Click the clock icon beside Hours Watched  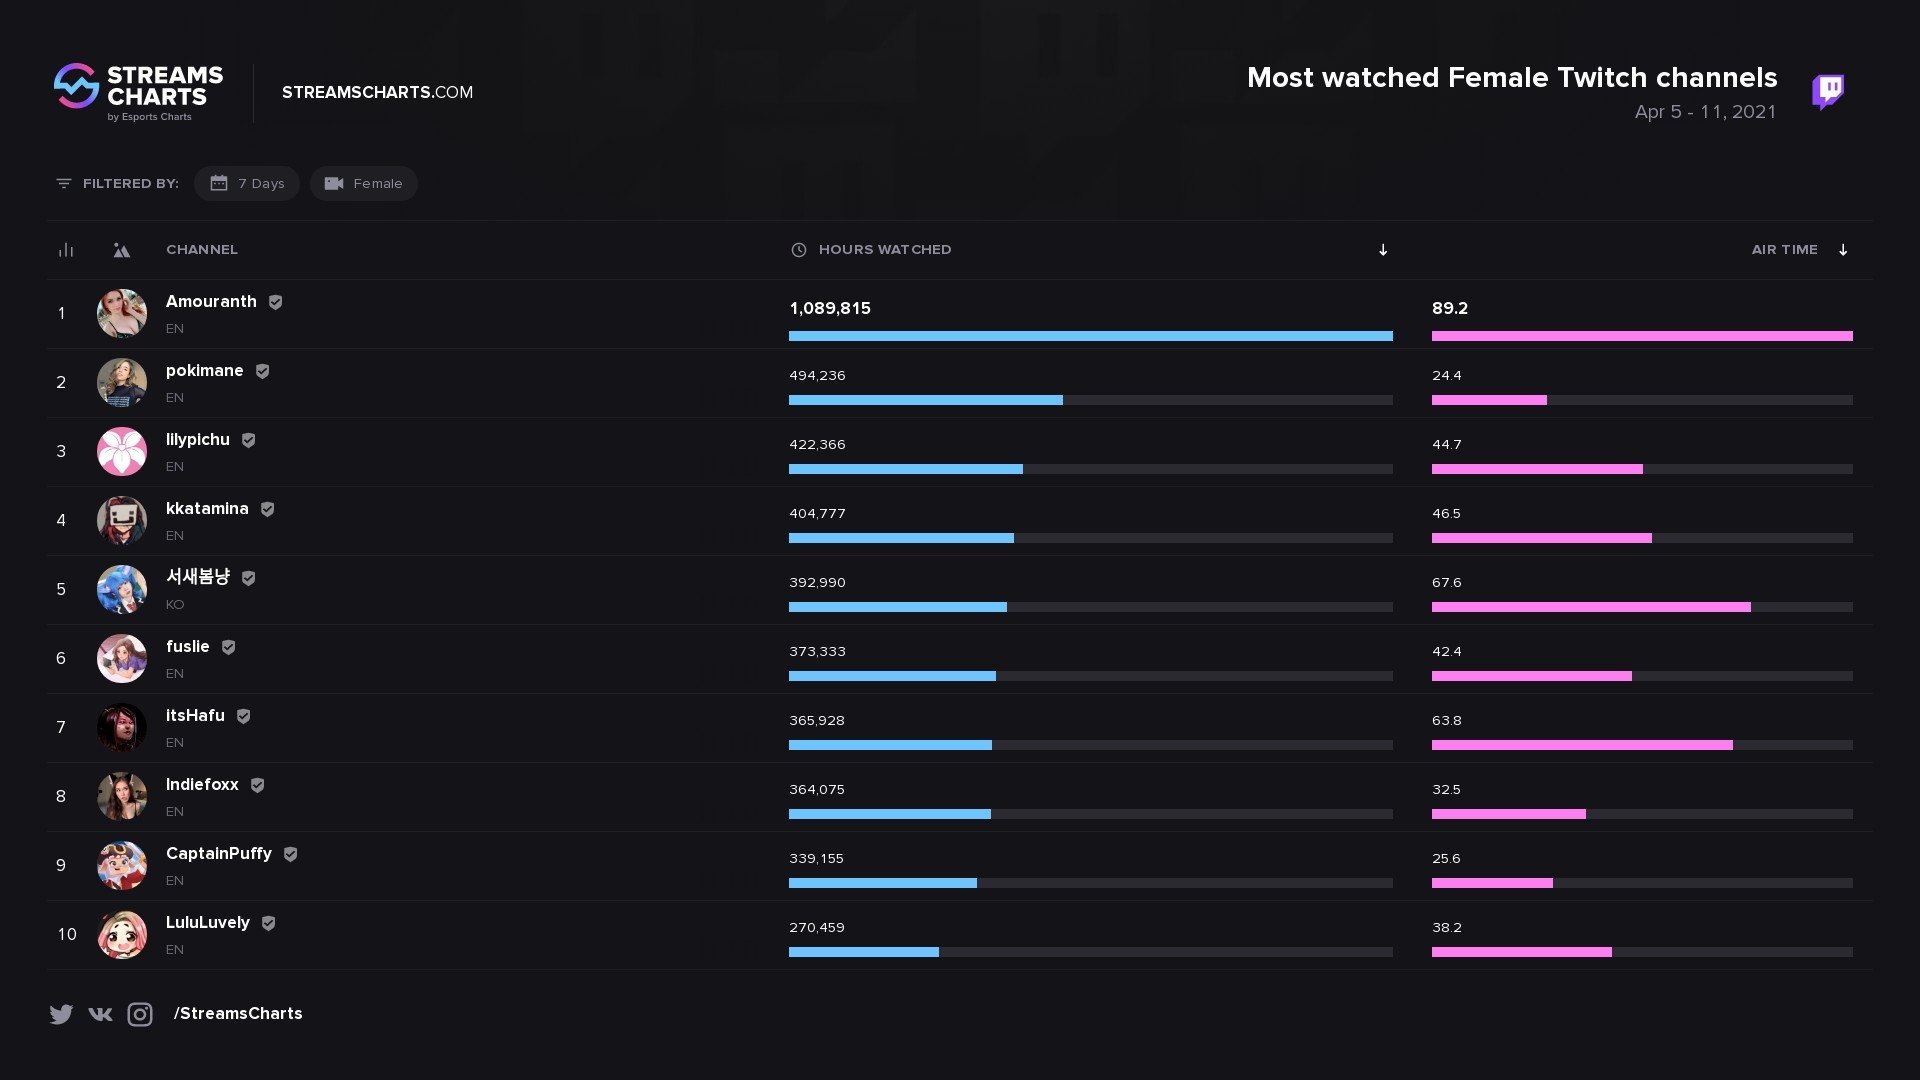pyautogui.click(x=799, y=250)
